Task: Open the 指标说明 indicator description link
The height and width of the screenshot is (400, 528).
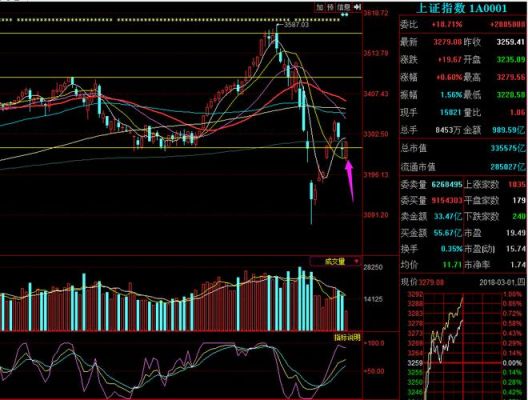Action: coord(347,337)
